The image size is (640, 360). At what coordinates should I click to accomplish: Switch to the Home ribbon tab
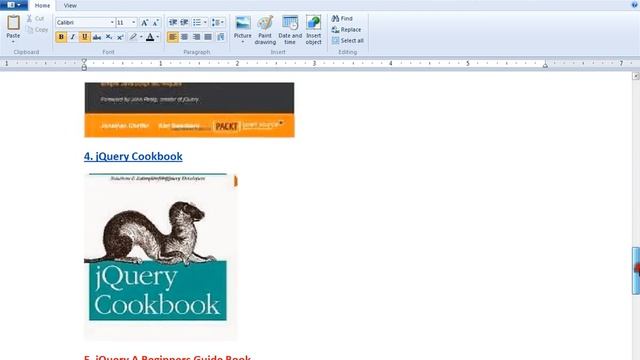(42, 5)
